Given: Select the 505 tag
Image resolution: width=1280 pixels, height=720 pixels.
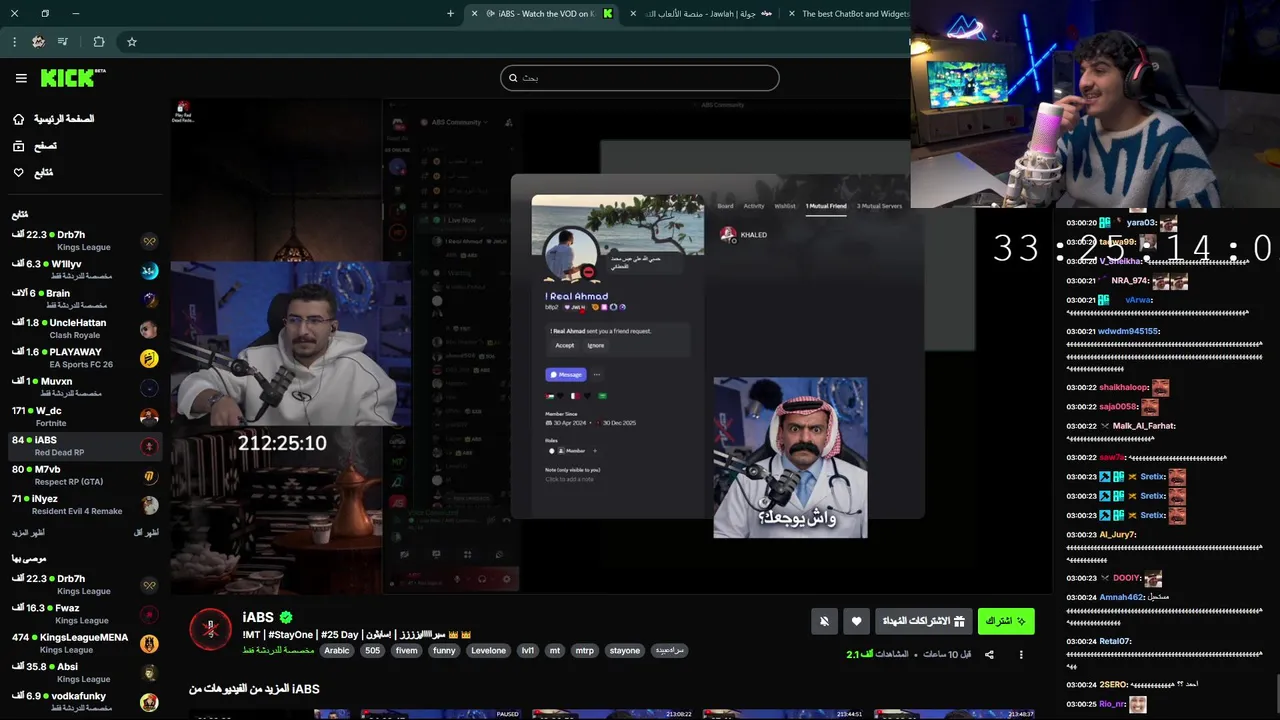Looking at the screenshot, I should [372, 651].
